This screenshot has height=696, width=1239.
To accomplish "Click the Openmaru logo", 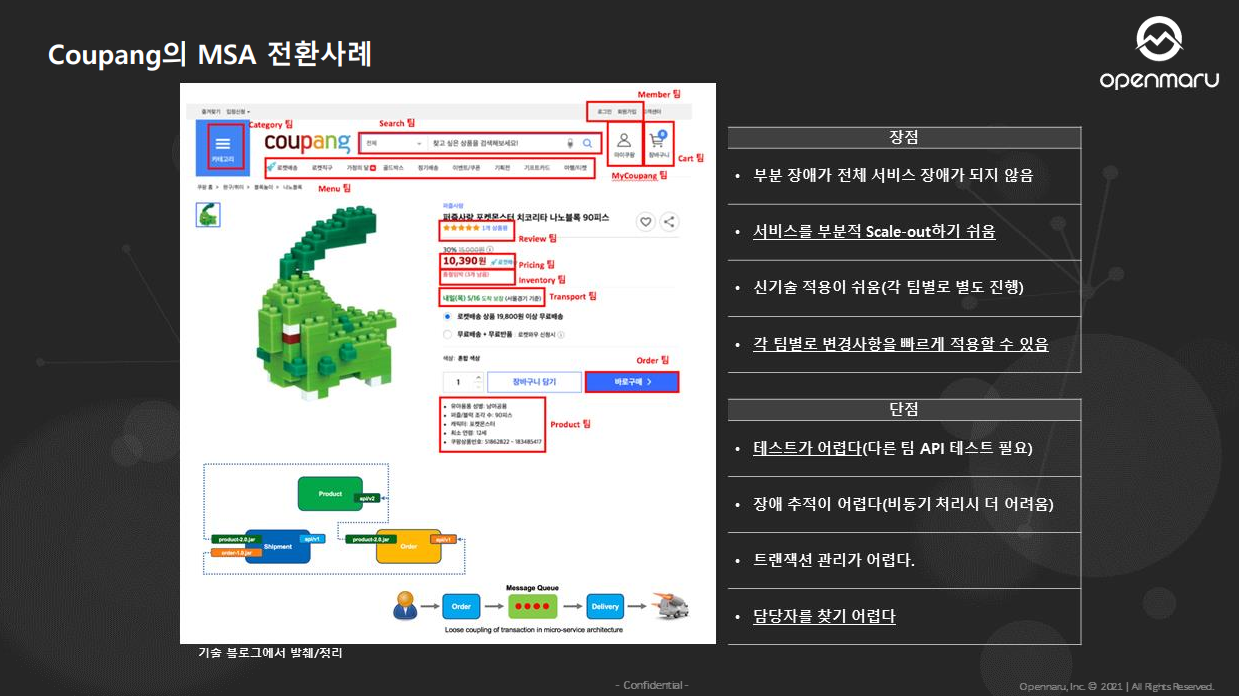I will tap(1159, 53).
